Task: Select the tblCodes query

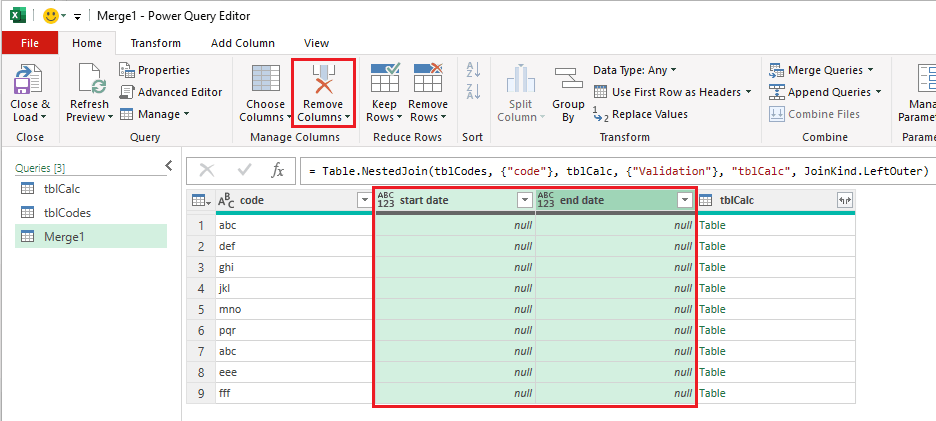Action: coord(91,213)
